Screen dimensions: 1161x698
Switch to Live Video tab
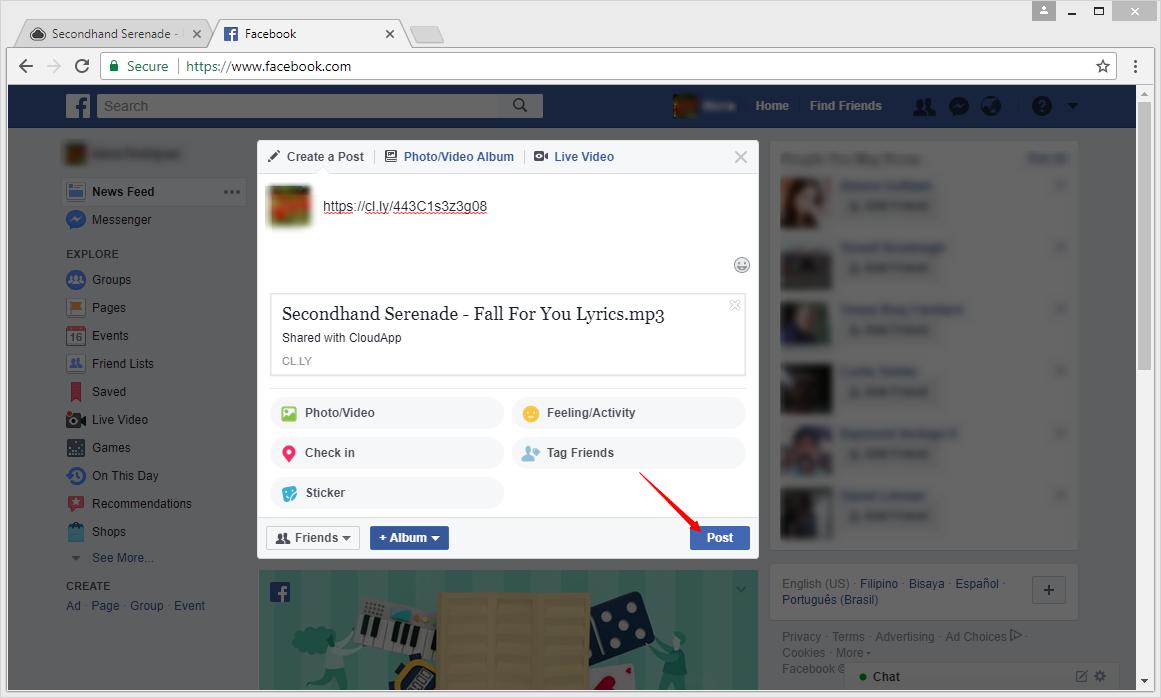click(574, 157)
